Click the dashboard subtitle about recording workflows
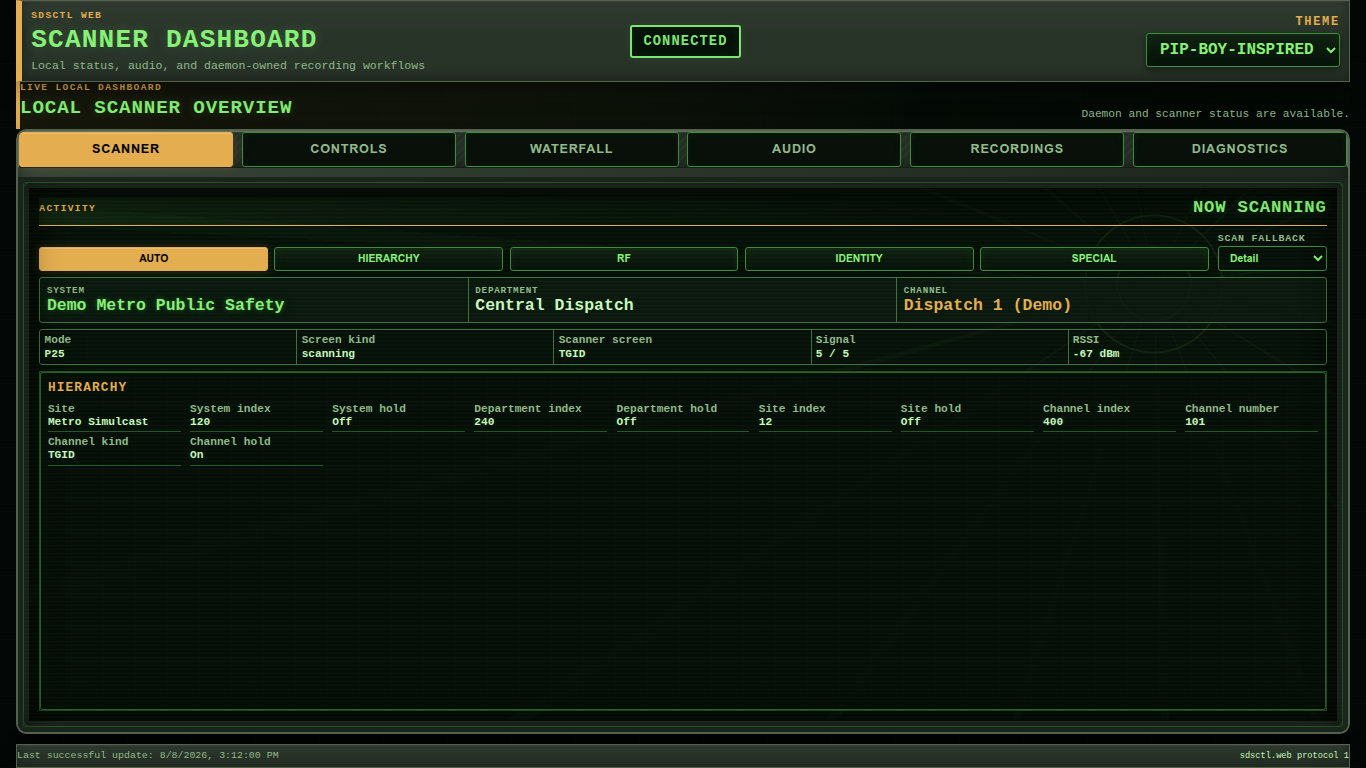The image size is (1366, 768). tap(228, 66)
